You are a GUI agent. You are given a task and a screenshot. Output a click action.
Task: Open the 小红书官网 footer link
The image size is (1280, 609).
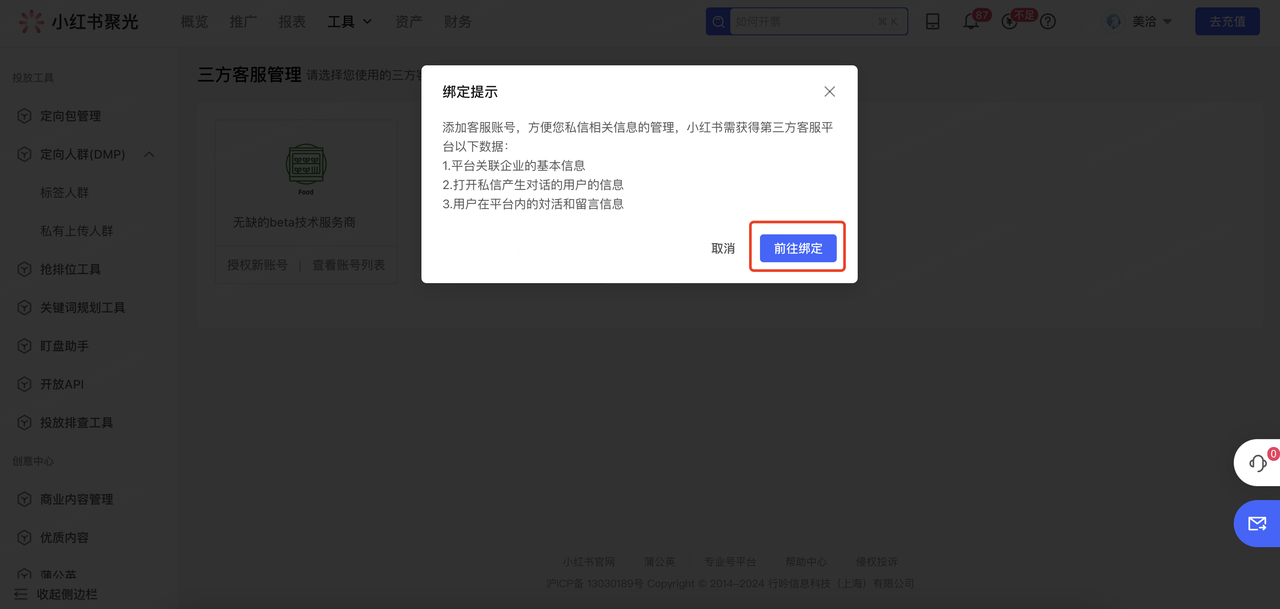[588, 561]
